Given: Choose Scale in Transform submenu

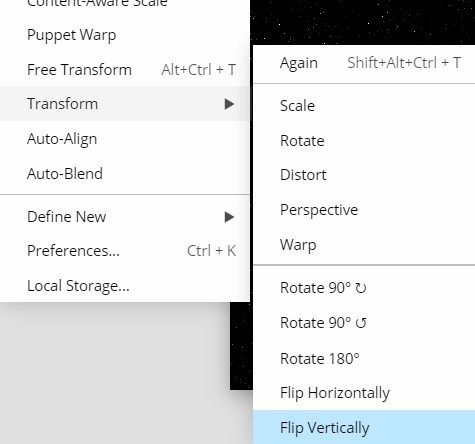Looking at the screenshot, I should click(x=364, y=106).
